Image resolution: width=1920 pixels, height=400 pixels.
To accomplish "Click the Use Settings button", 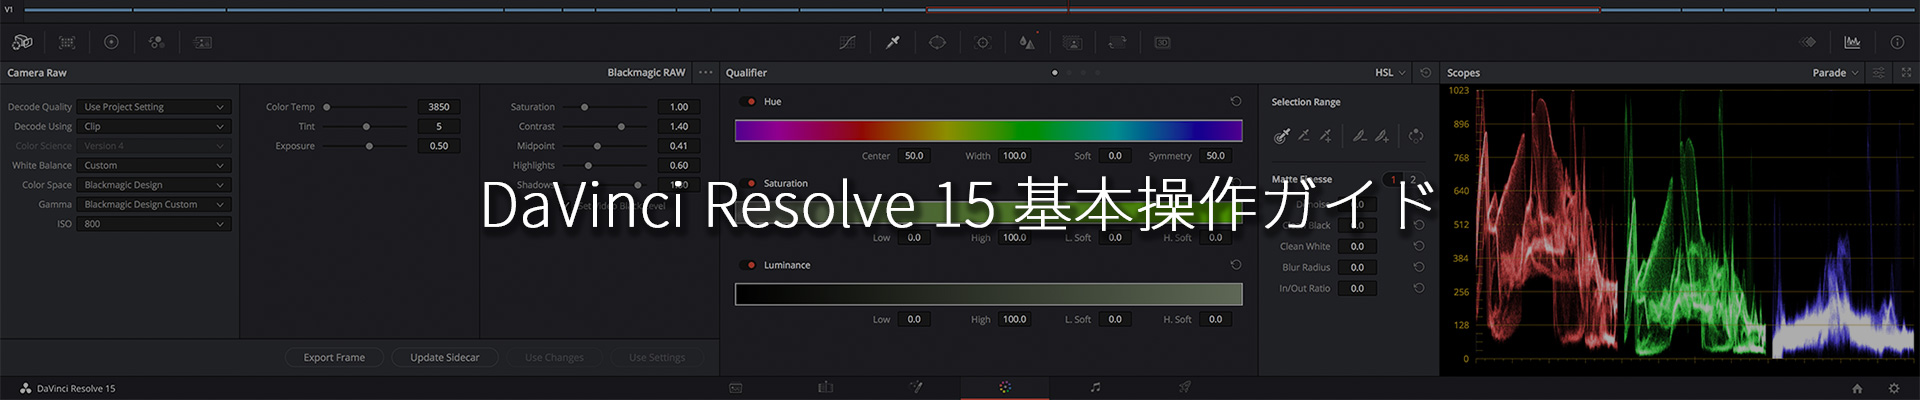I will (657, 357).
